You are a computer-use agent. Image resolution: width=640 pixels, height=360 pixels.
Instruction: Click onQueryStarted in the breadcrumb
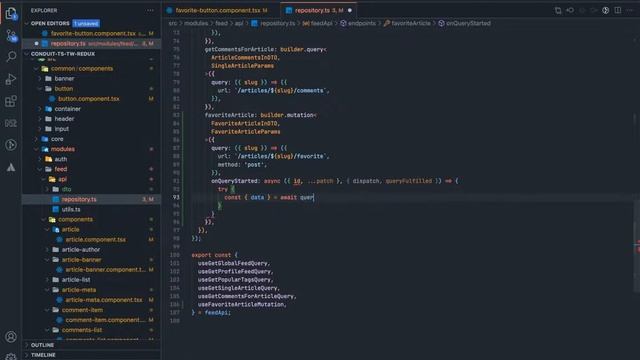[x=468, y=23]
